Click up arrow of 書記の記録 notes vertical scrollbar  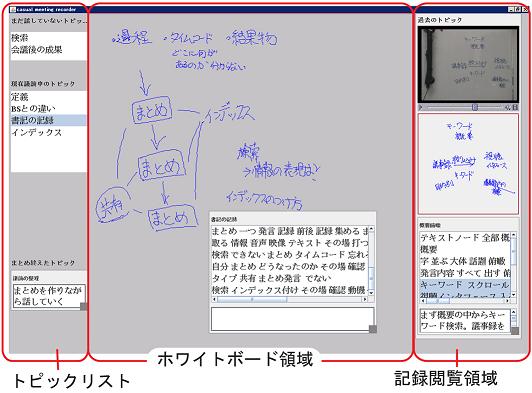(x=371, y=229)
